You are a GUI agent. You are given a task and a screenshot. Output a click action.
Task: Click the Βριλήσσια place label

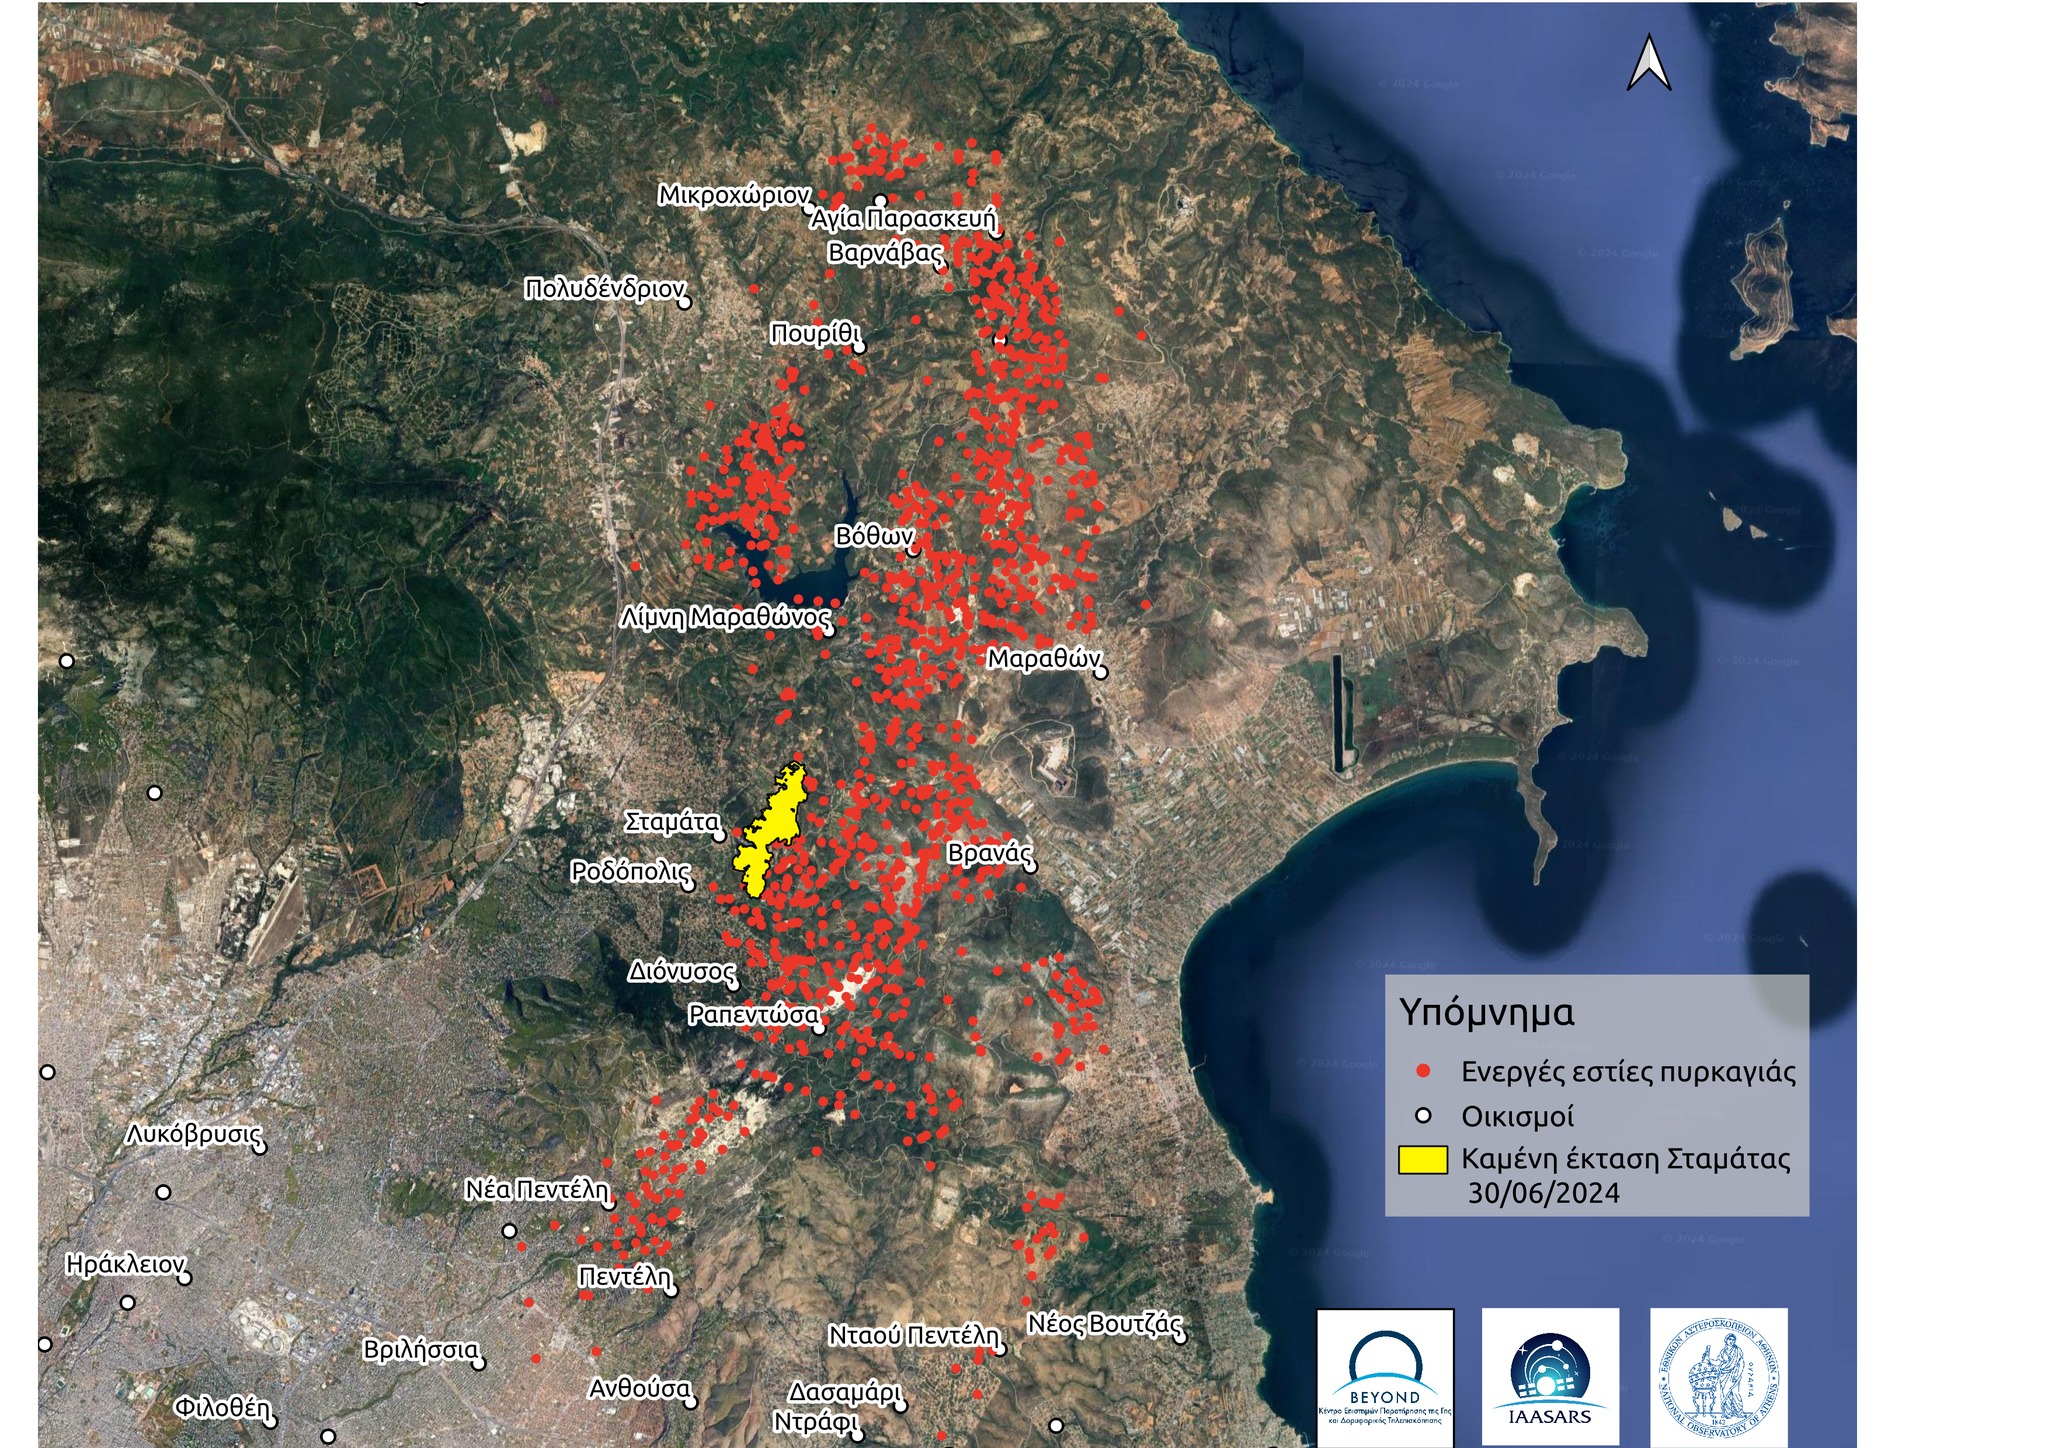421,1350
